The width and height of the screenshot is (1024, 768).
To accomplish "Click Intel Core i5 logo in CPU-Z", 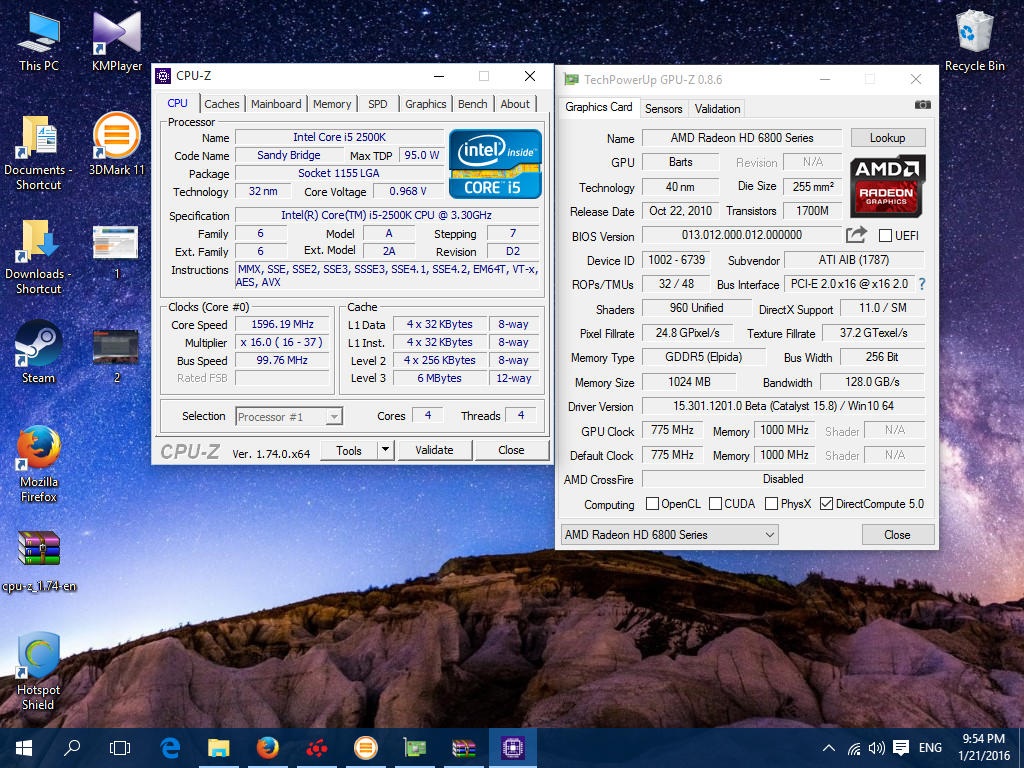I will pyautogui.click(x=495, y=164).
